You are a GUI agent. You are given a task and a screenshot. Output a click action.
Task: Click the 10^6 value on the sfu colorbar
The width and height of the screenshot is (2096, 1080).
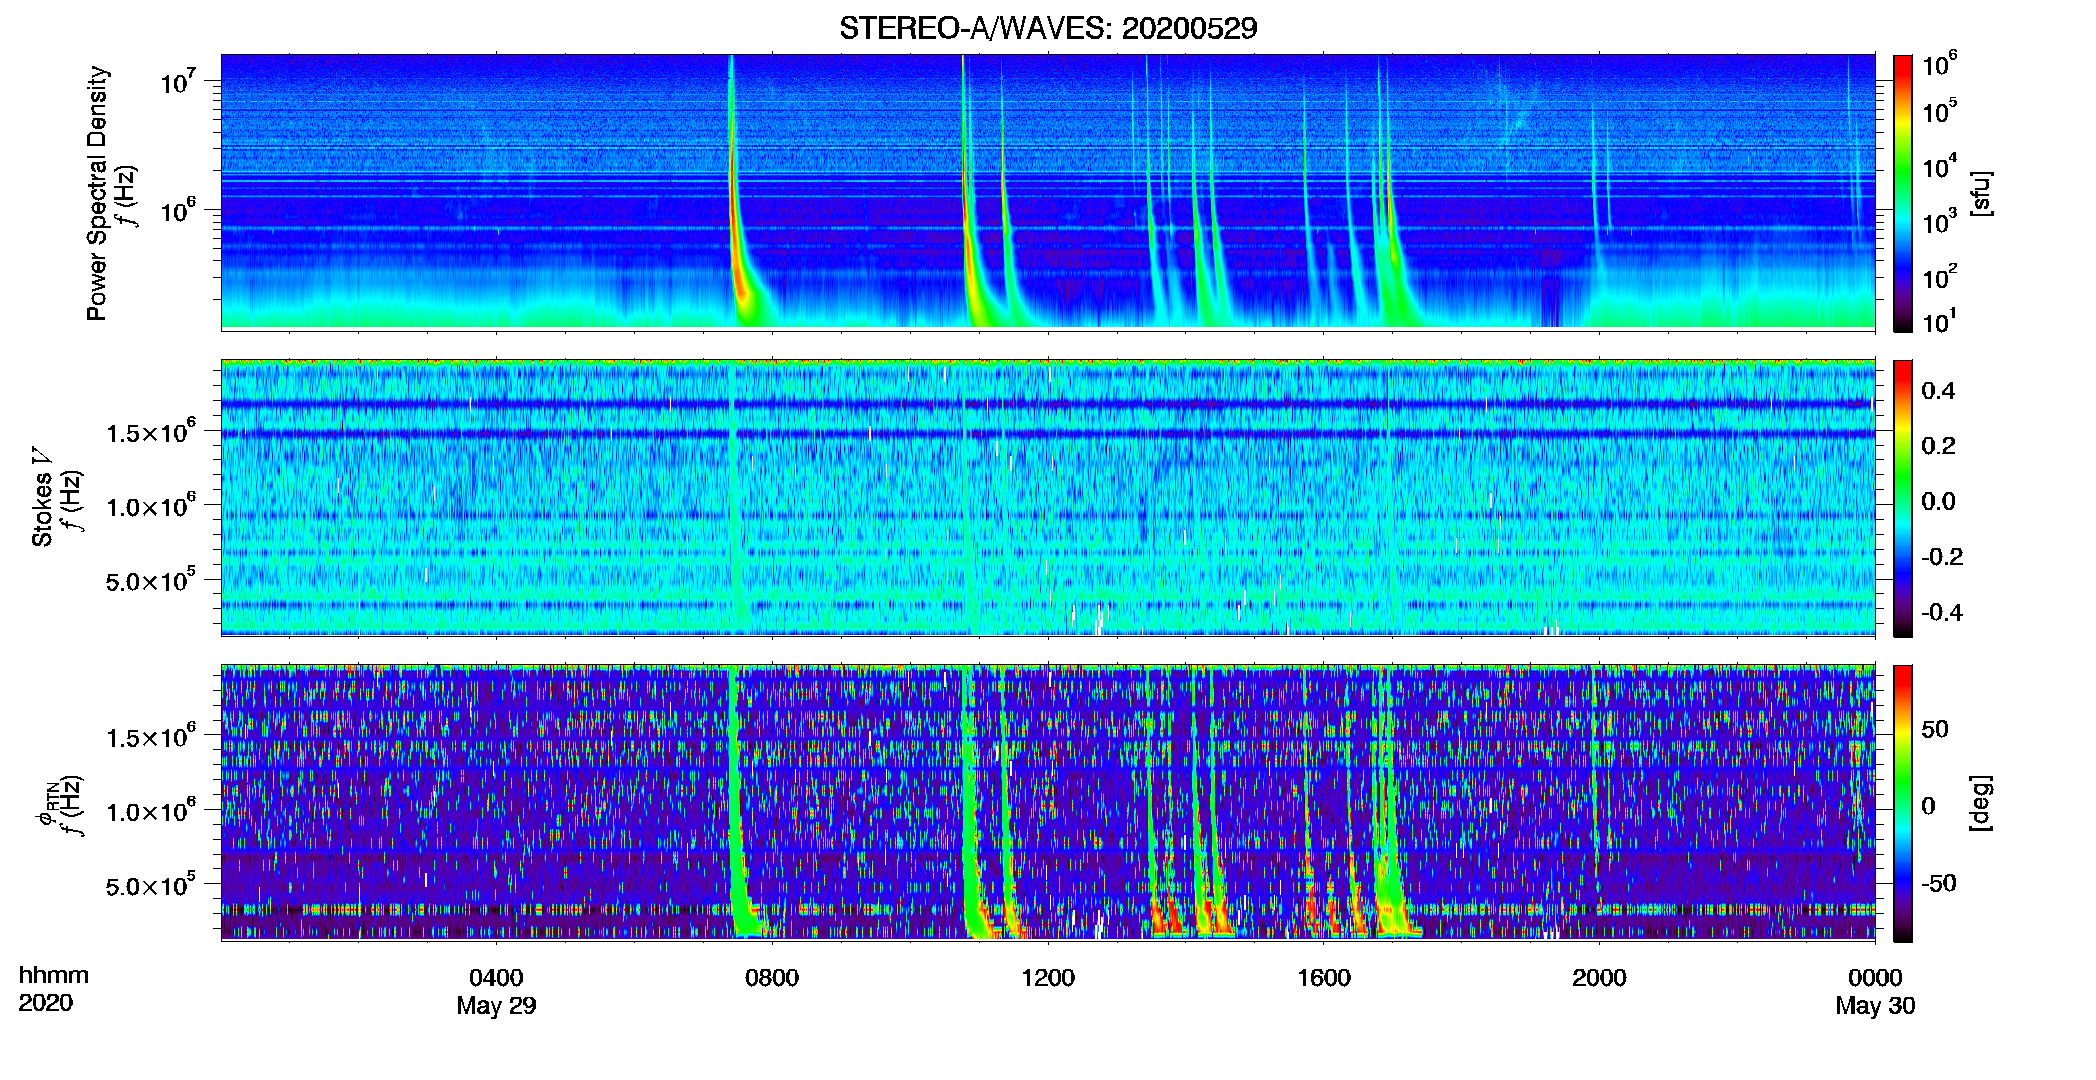click(x=1940, y=64)
